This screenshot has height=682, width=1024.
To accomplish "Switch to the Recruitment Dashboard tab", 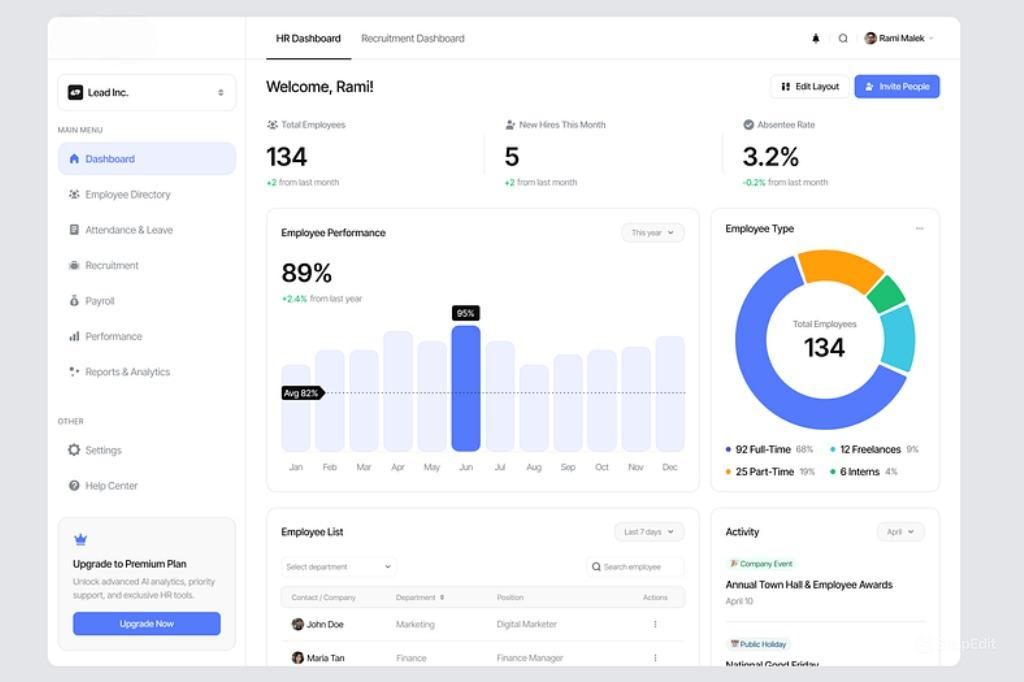I will point(412,39).
